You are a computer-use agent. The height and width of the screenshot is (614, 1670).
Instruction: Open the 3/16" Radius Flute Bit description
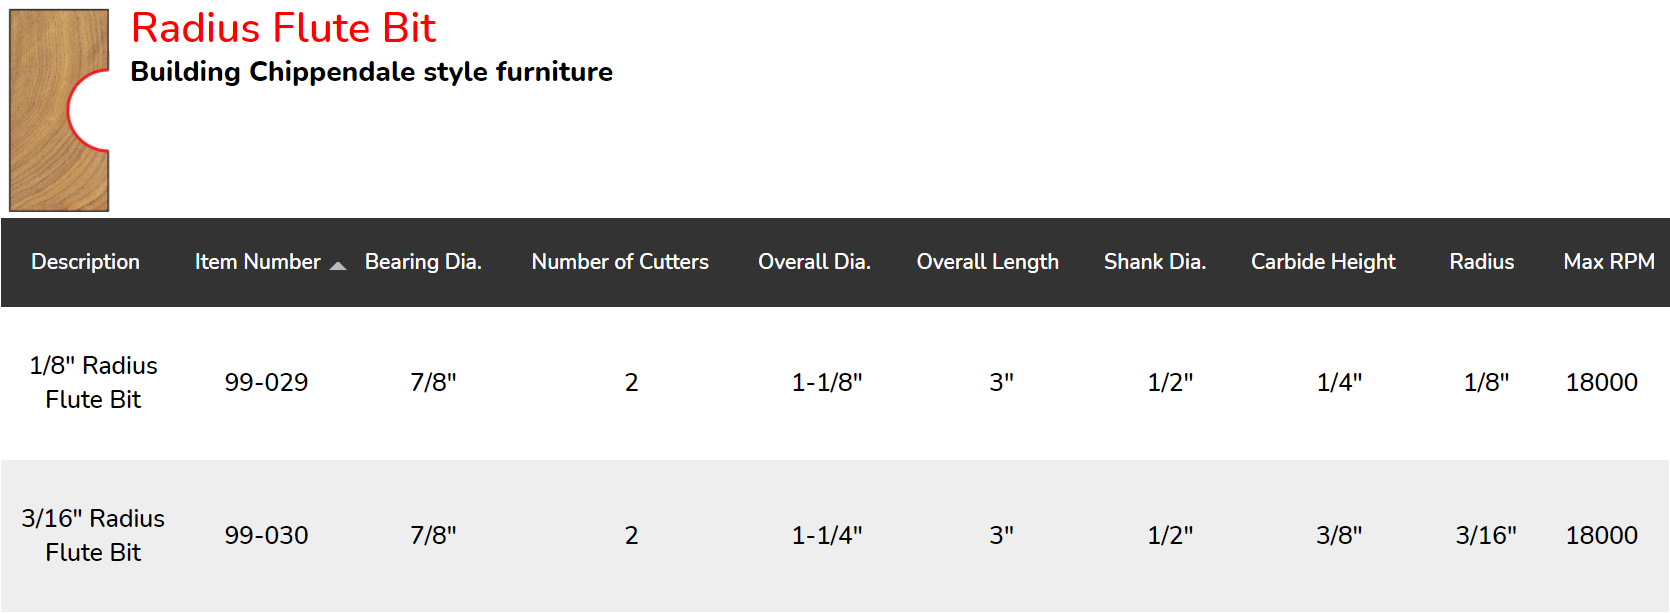pos(93,535)
